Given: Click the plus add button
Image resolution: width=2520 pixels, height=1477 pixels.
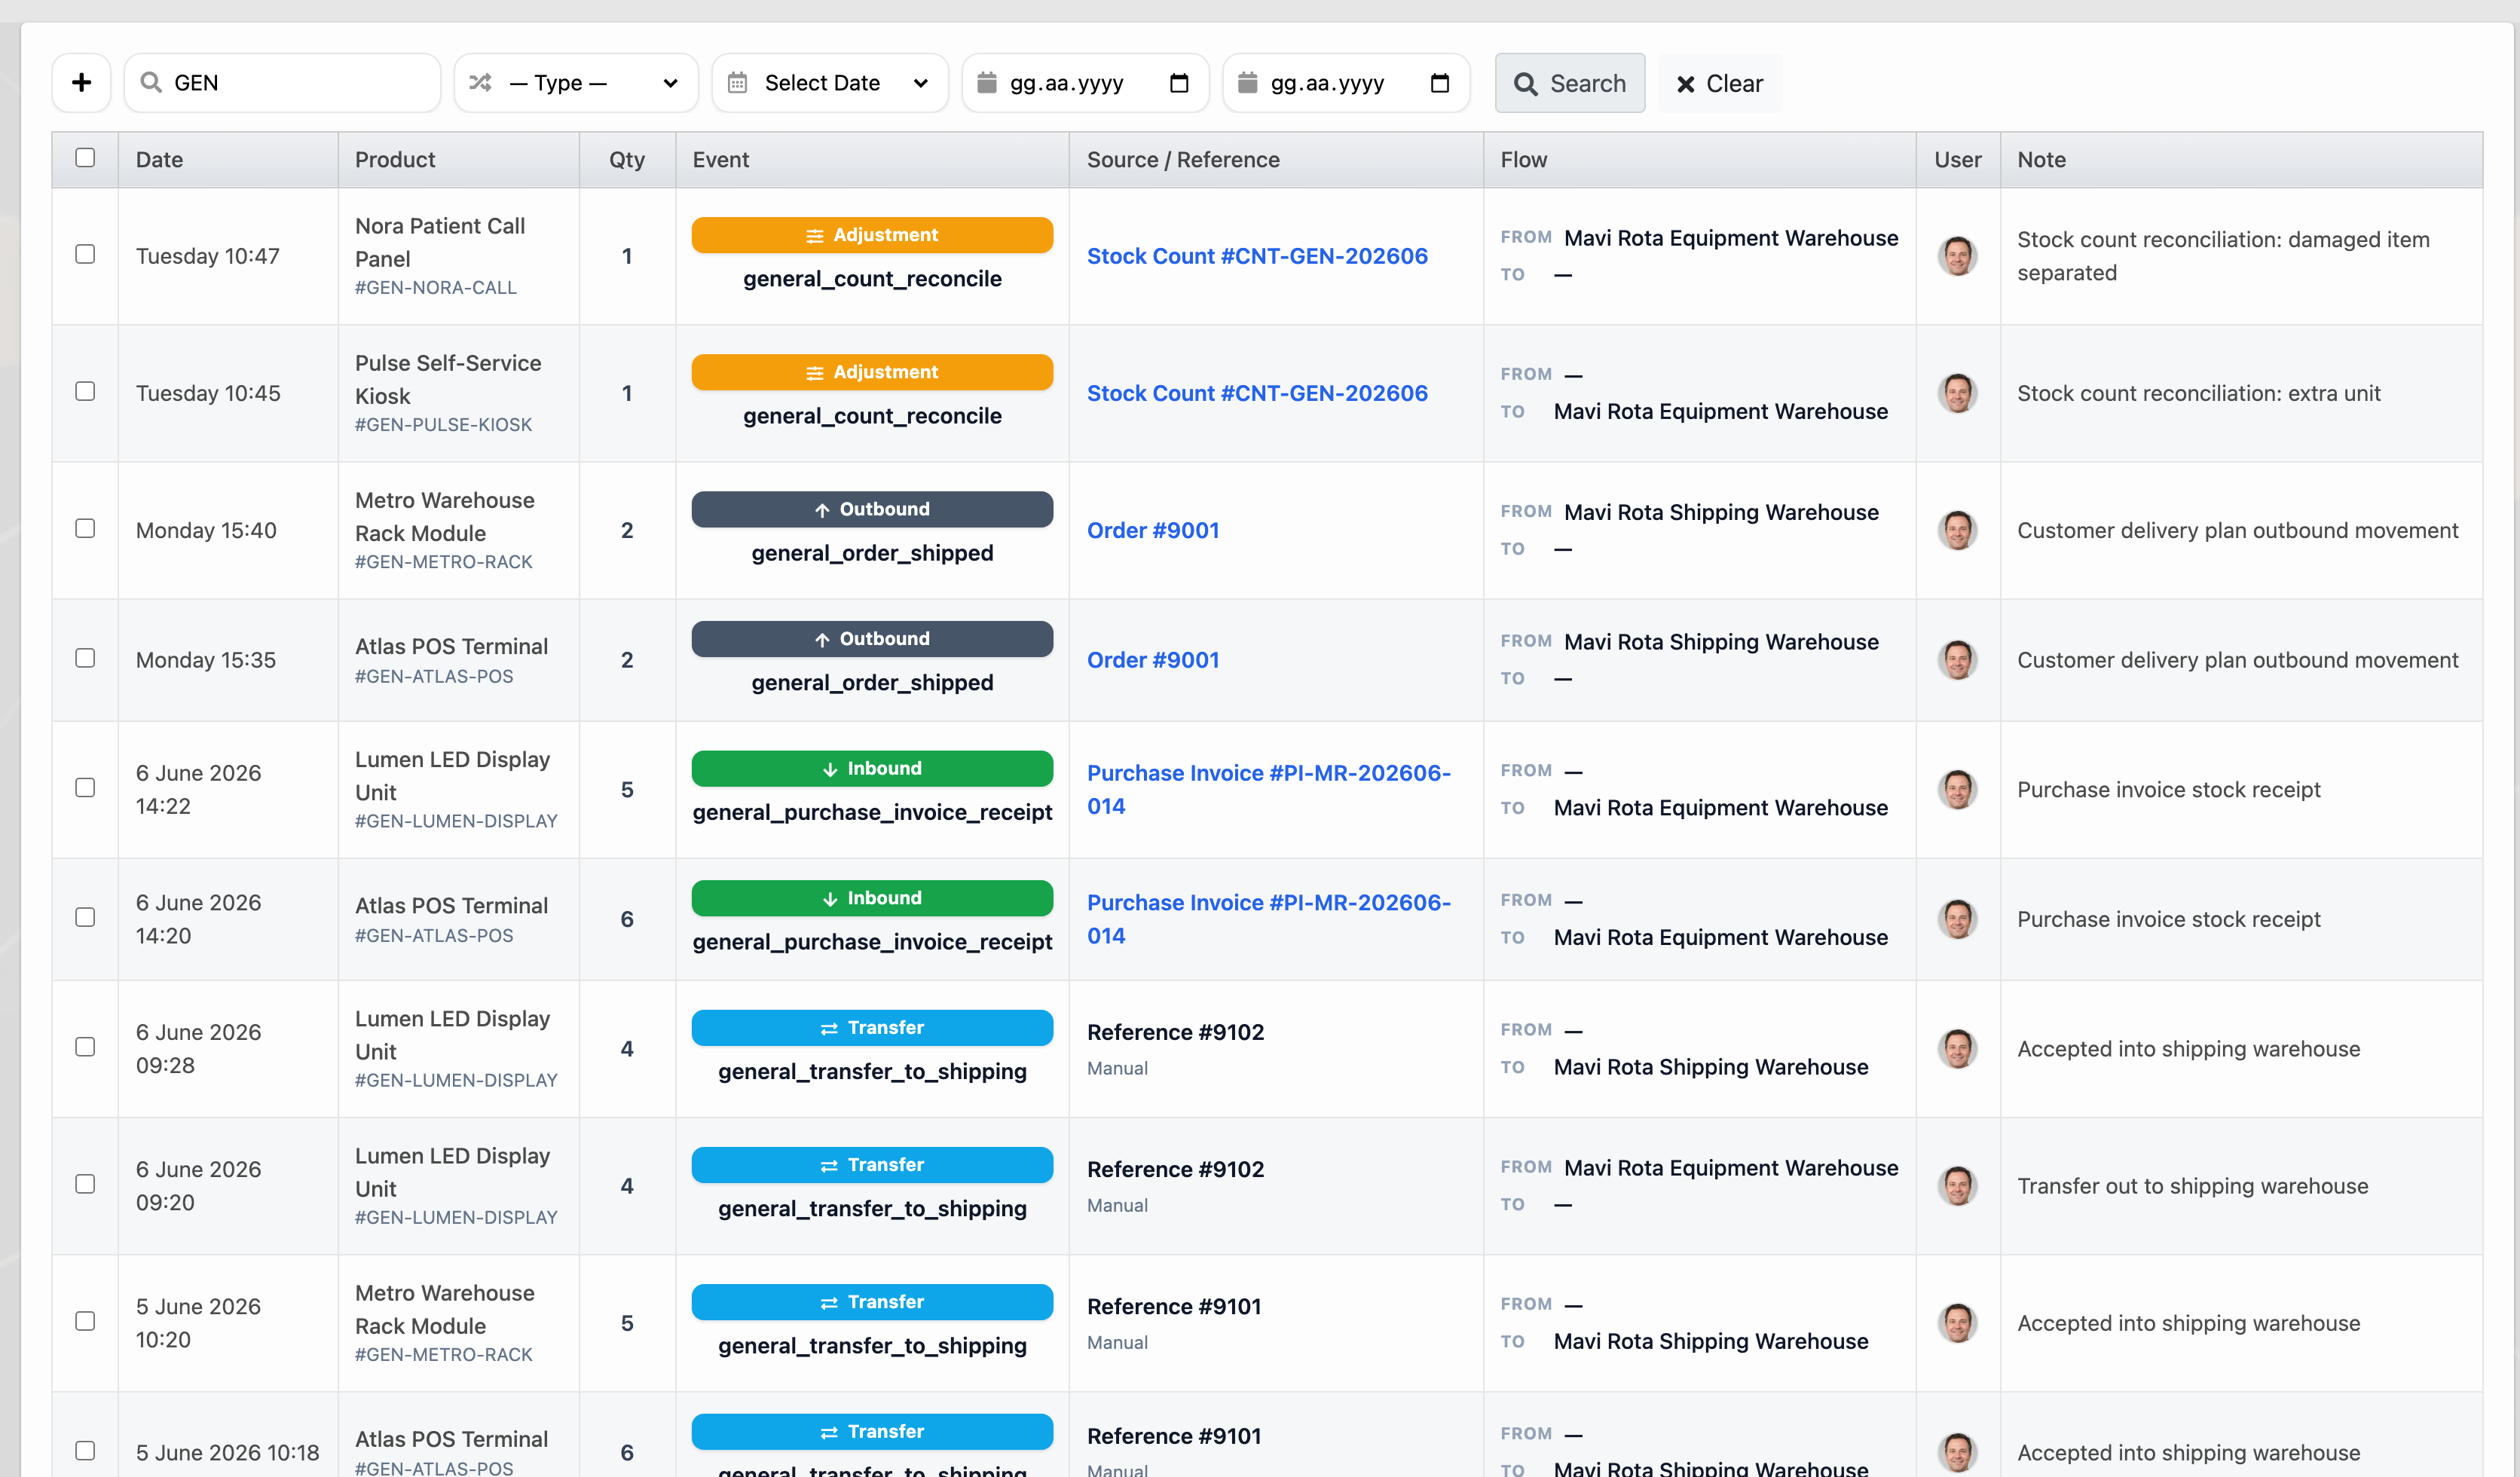Looking at the screenshot, I should click(82, 83).
